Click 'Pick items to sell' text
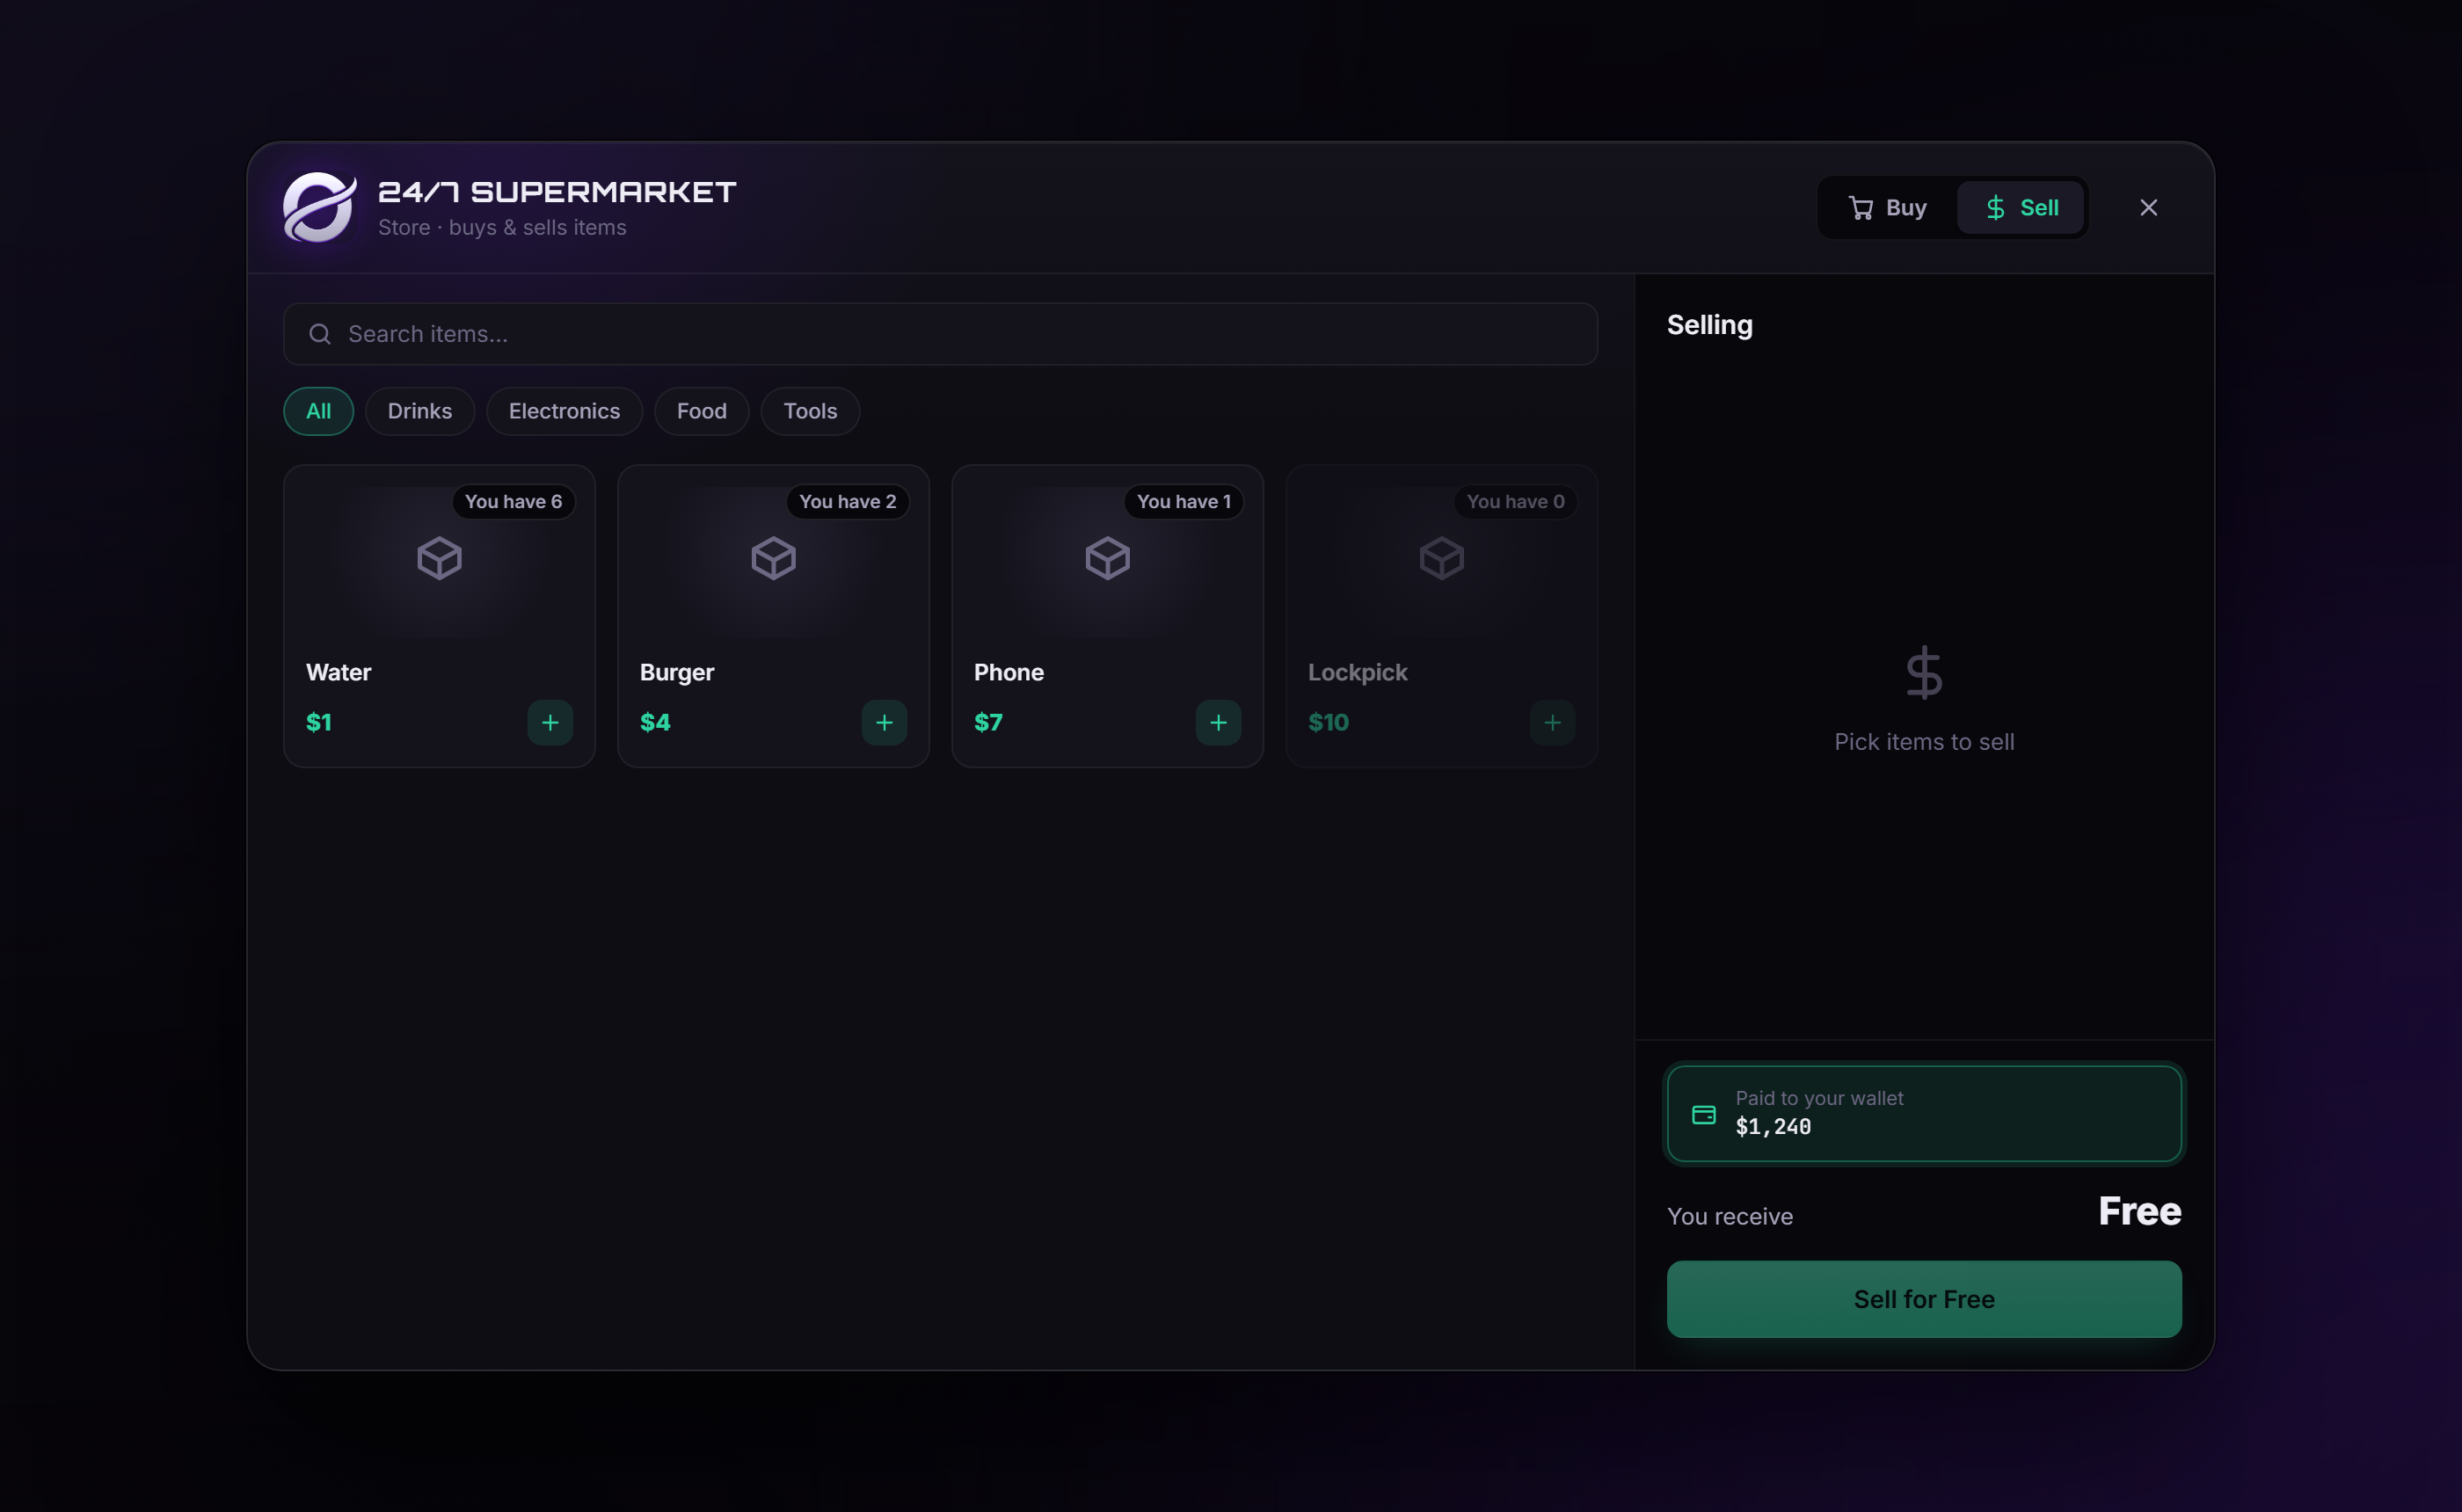This screenshot has height=1512, width=2462. 1923,742
